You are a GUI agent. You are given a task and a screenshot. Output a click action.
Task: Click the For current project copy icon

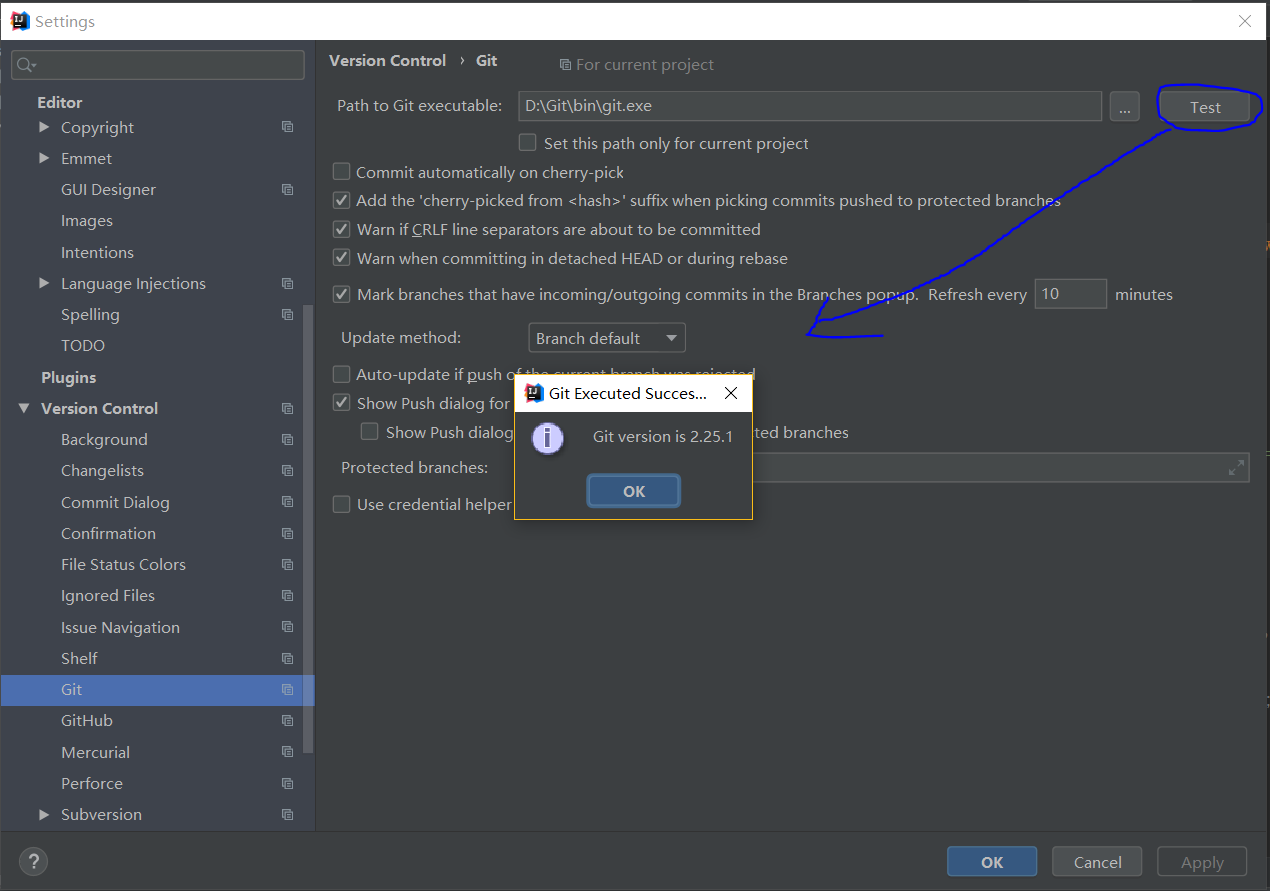pos(565,65)
